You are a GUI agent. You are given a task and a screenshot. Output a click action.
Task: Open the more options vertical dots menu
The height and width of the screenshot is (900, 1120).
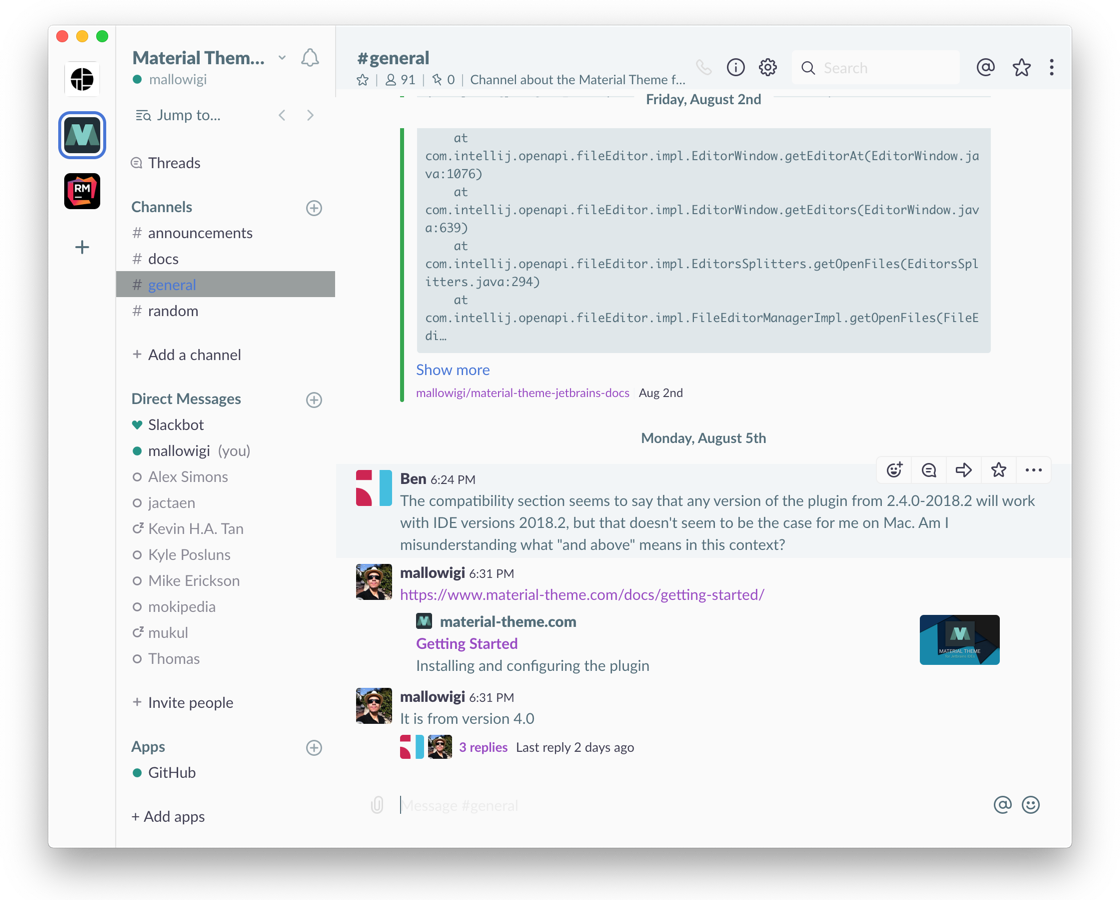click(1051, 68)
